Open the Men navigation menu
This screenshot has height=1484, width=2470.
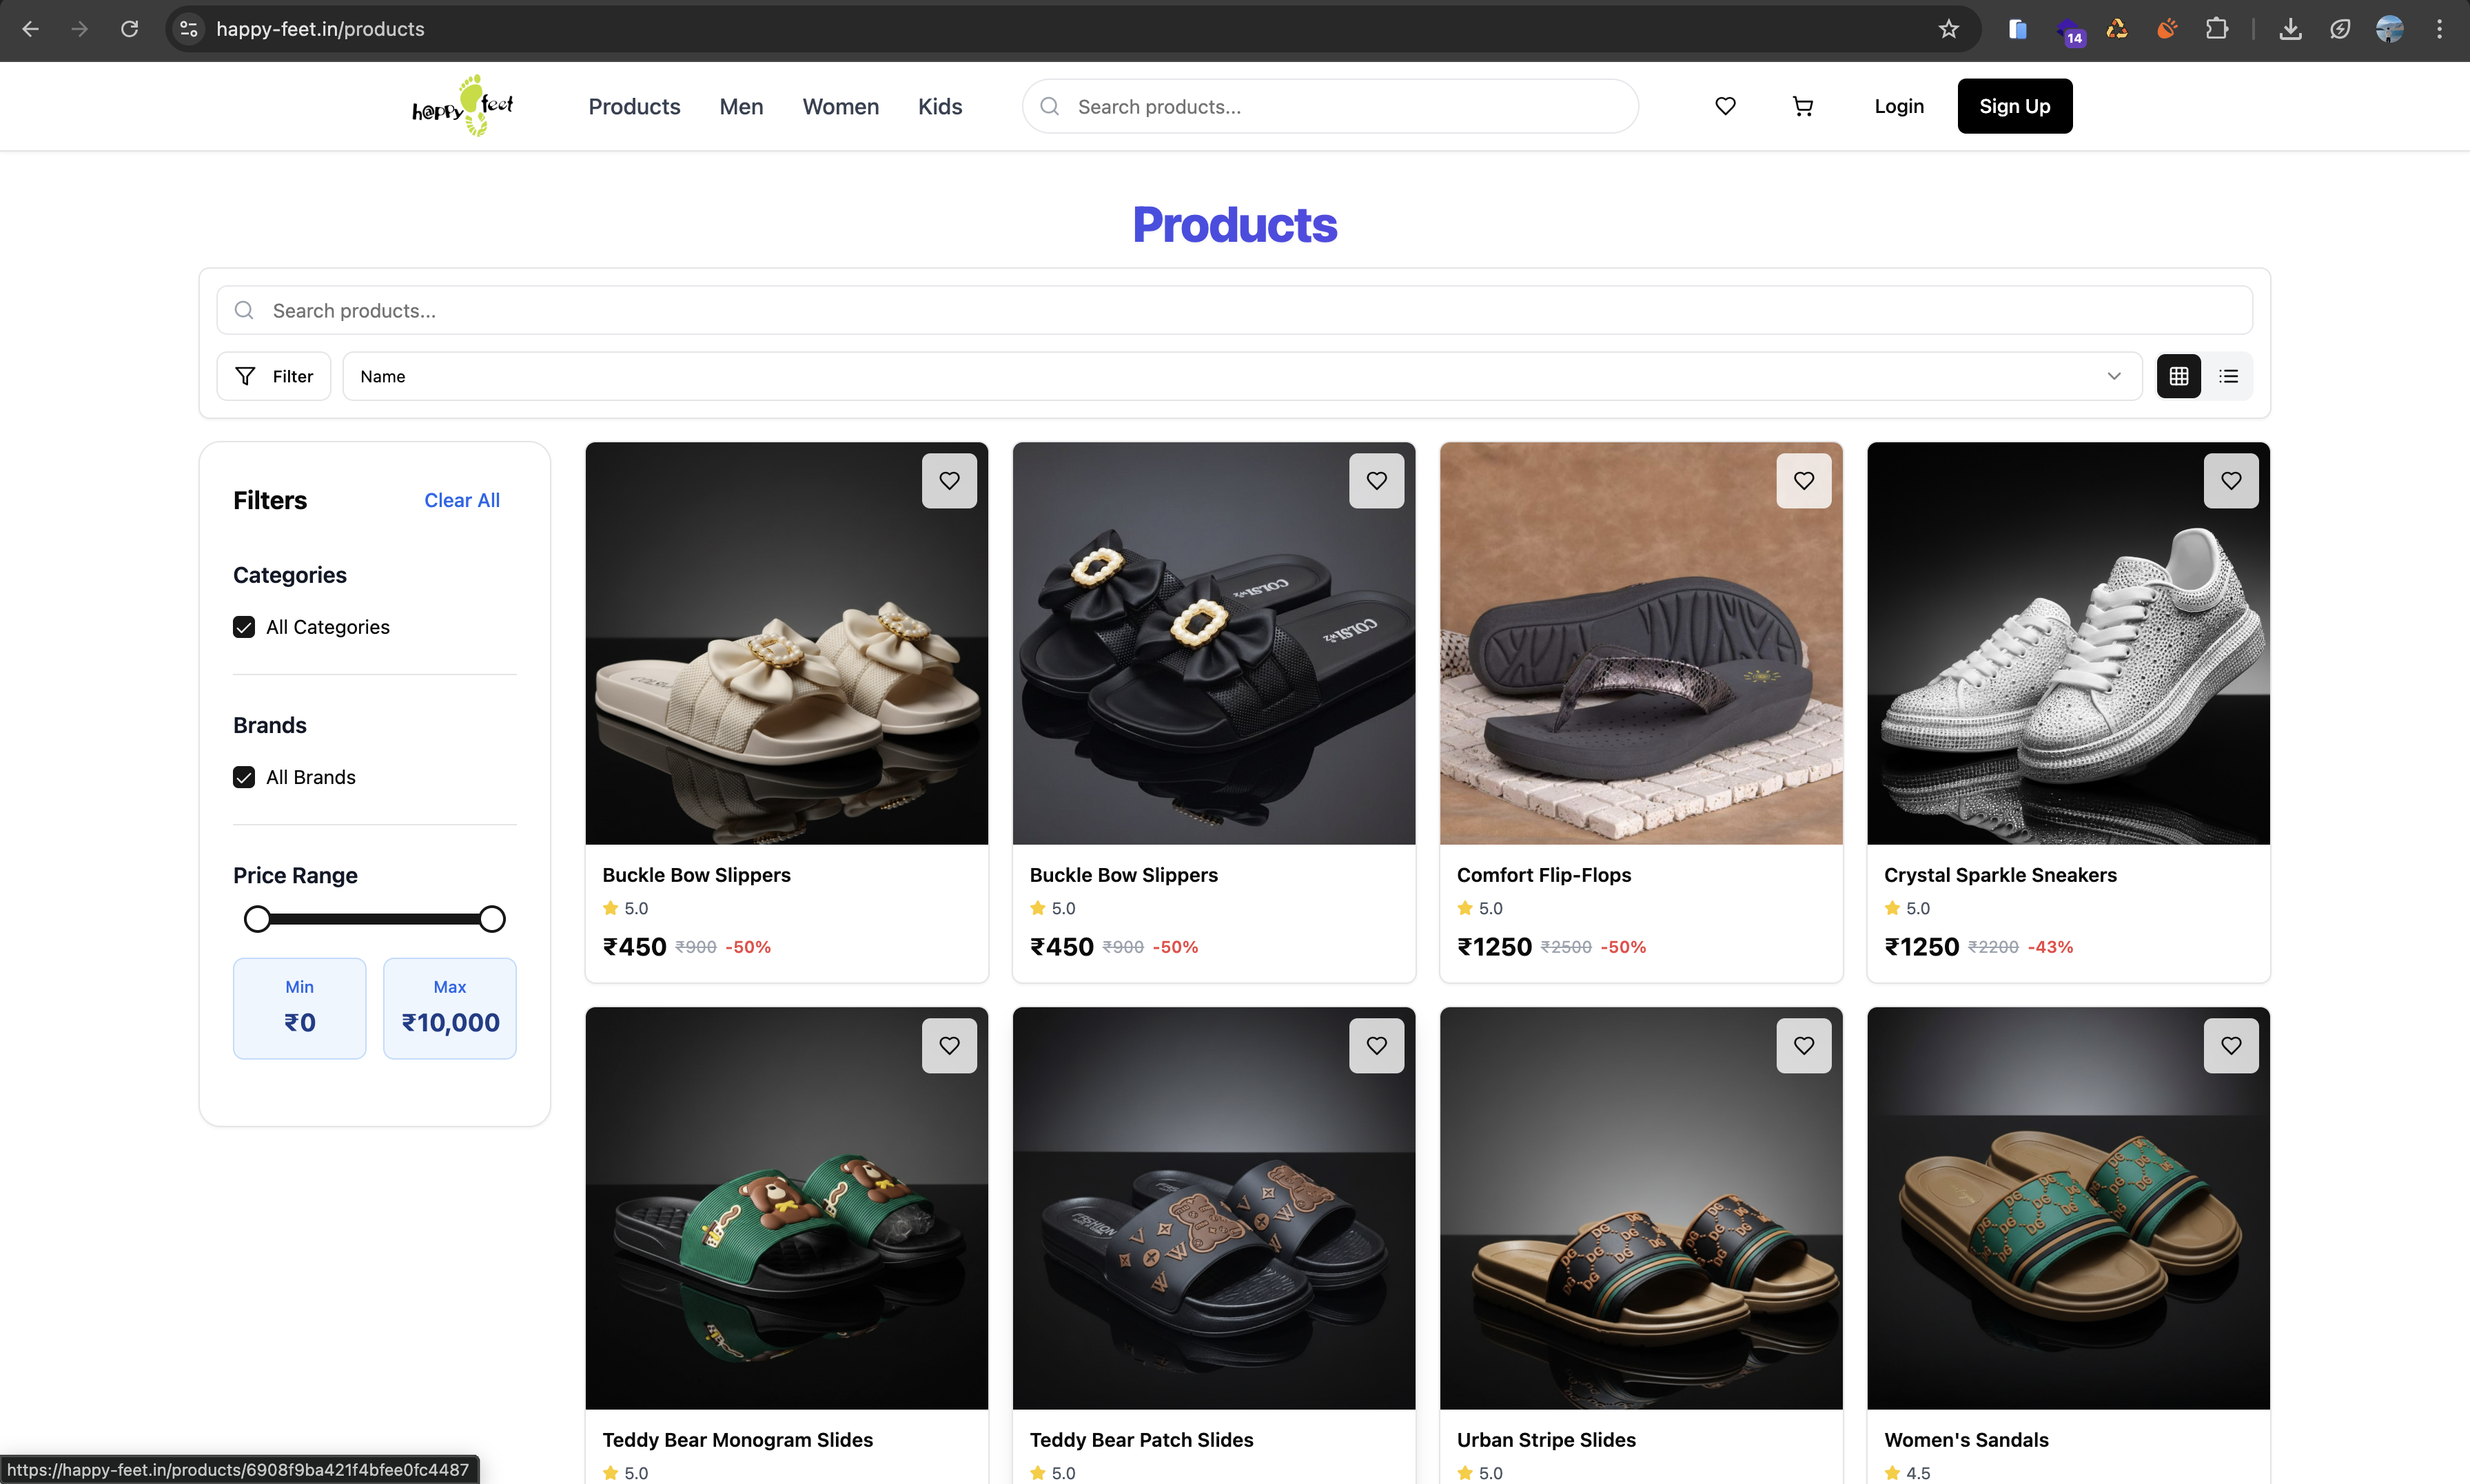[741, 106]
